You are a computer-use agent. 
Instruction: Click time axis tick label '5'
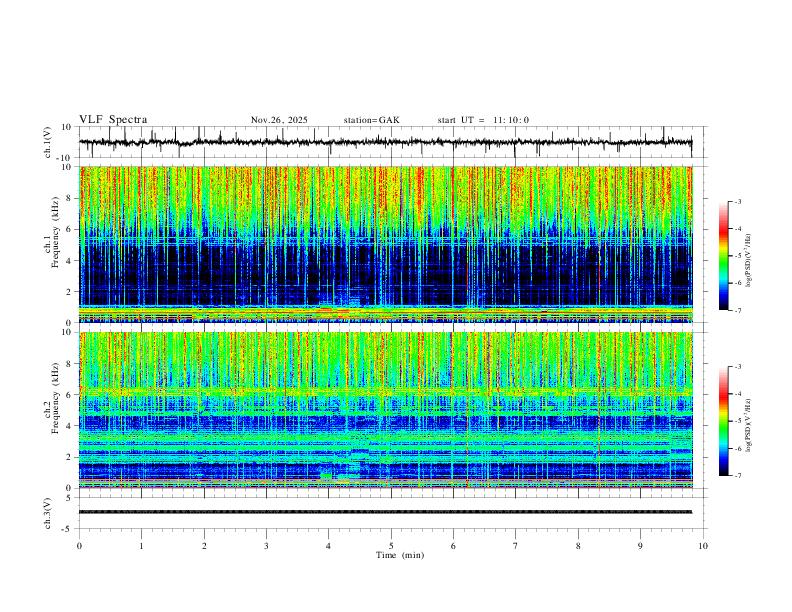(x=391, y=546)
